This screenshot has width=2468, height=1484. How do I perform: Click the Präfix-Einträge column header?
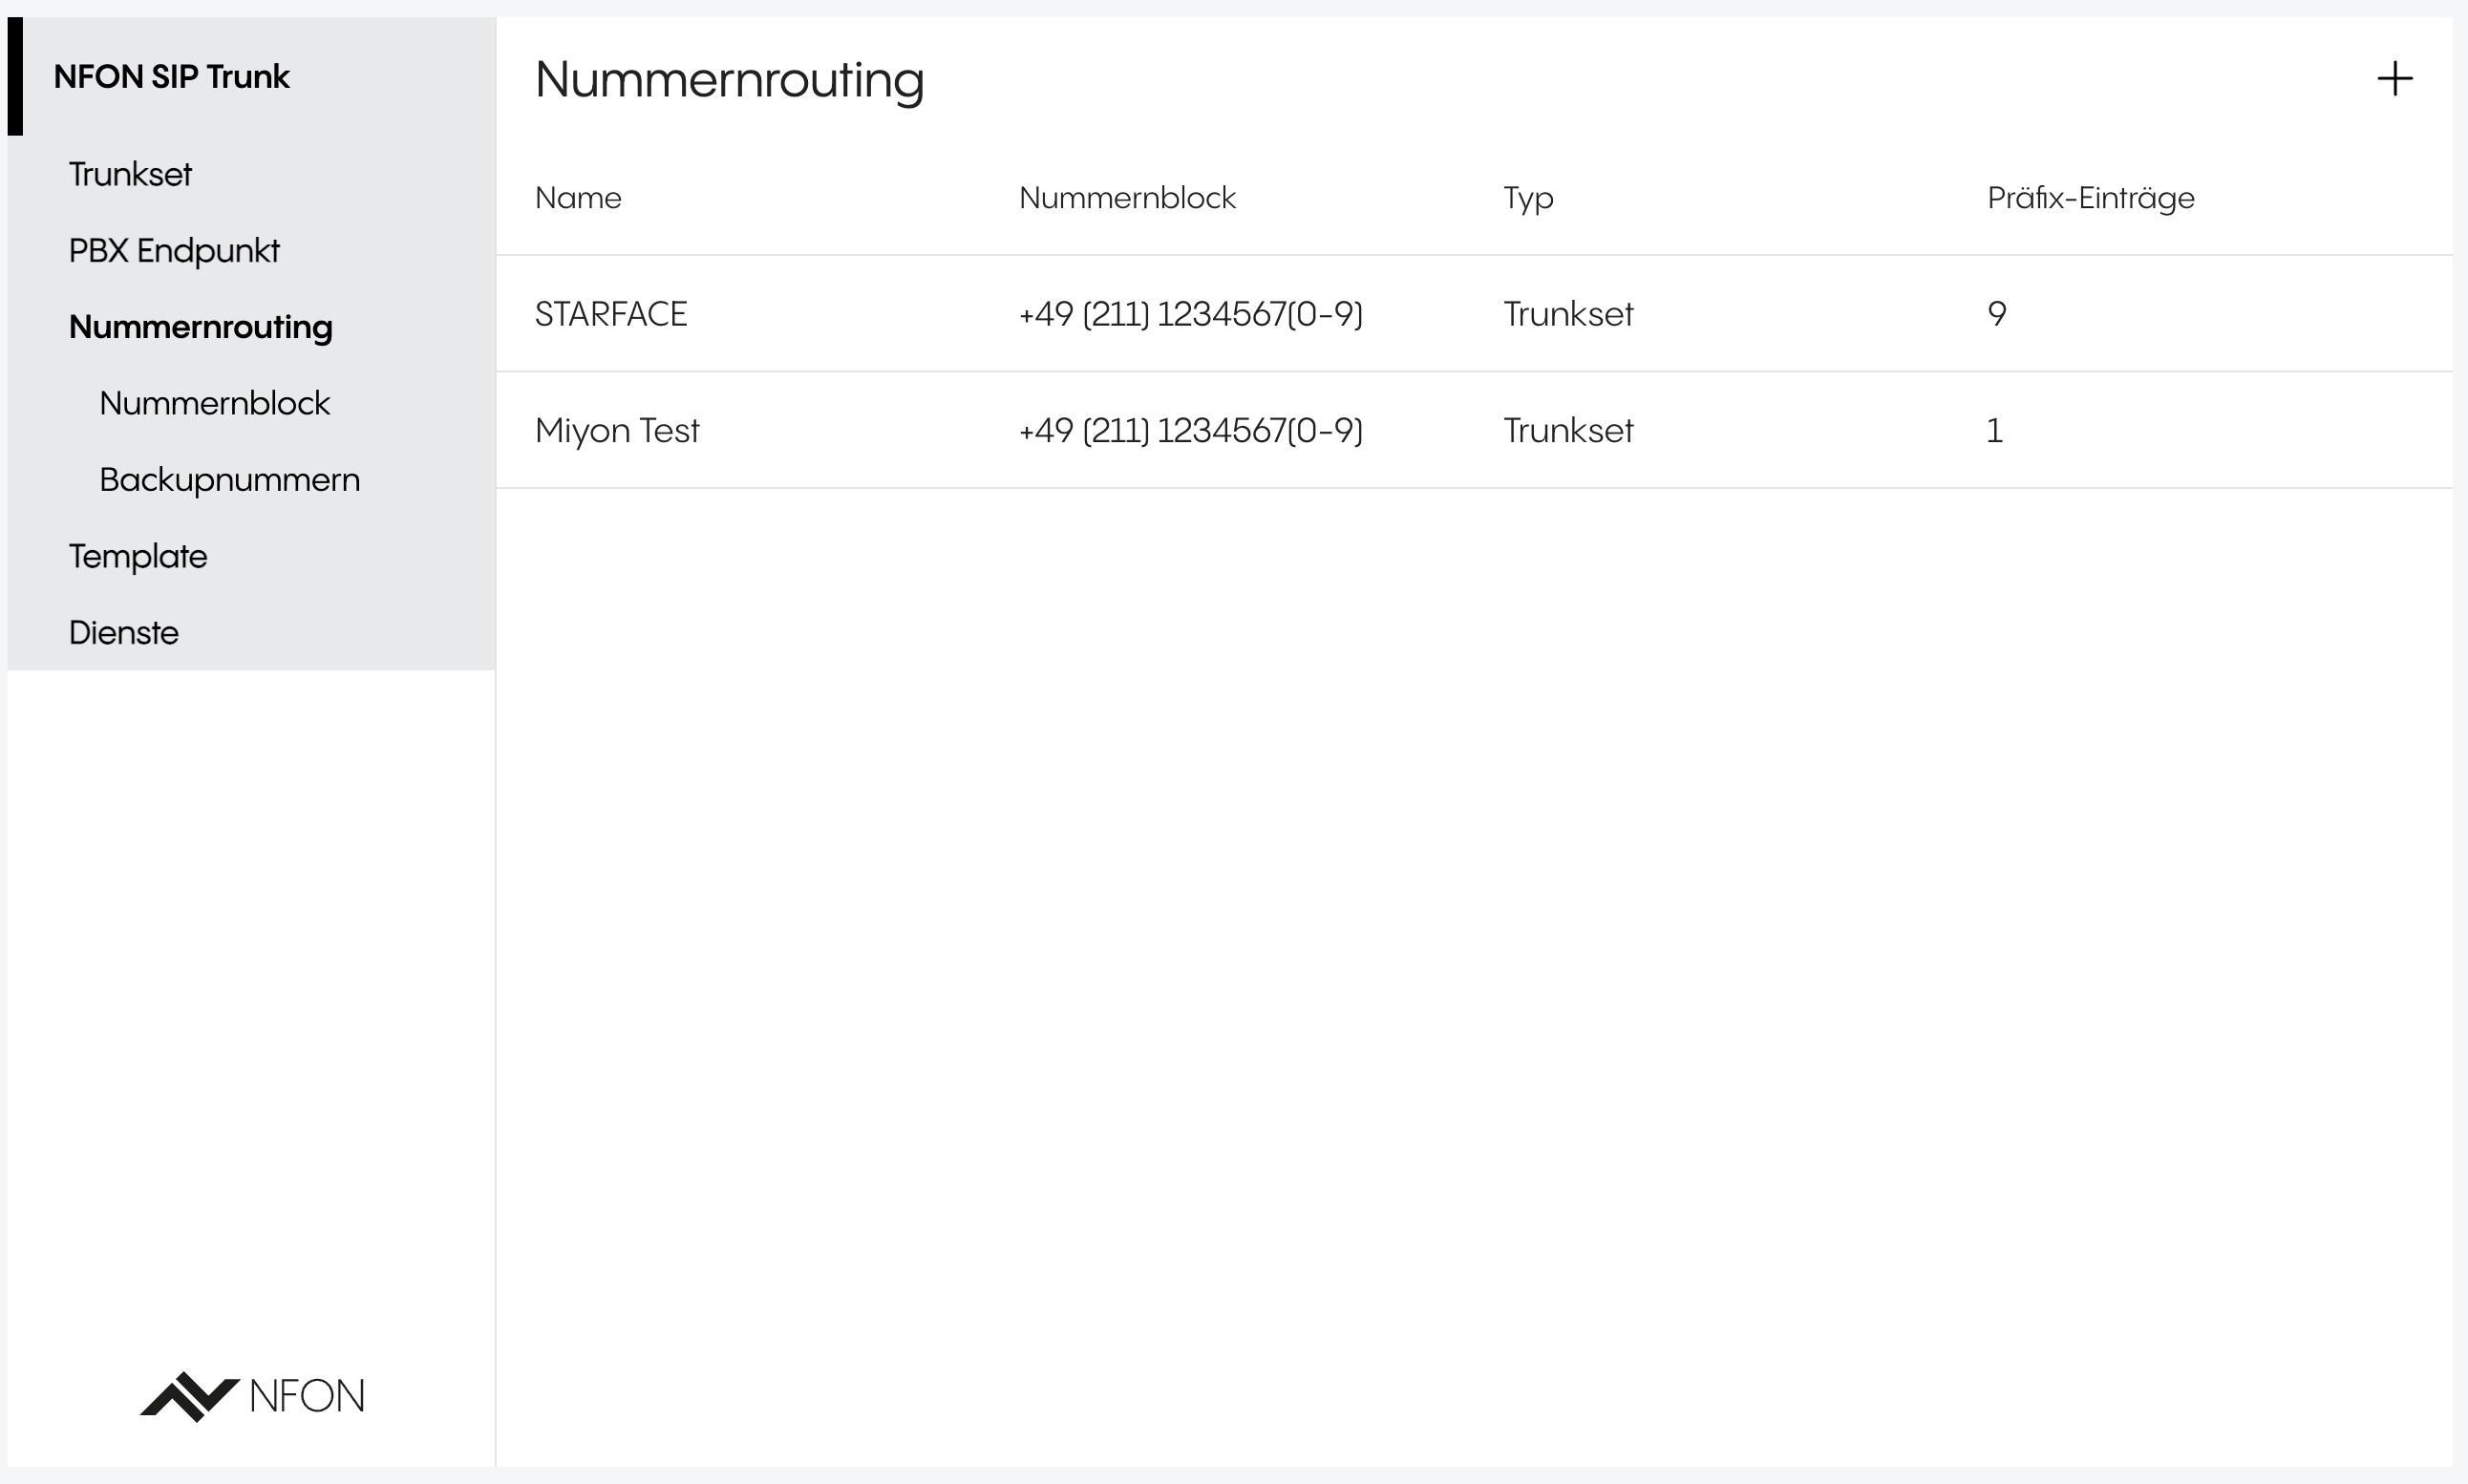2090,199
